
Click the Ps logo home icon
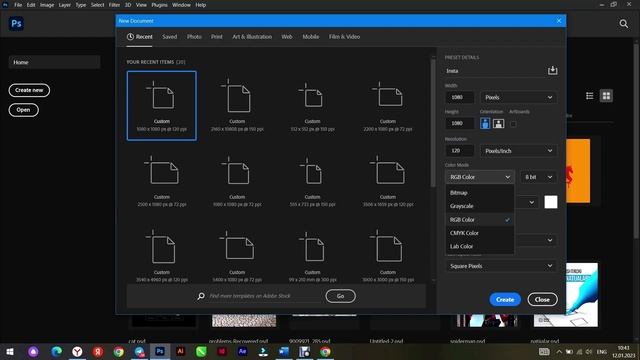point(16,24)
